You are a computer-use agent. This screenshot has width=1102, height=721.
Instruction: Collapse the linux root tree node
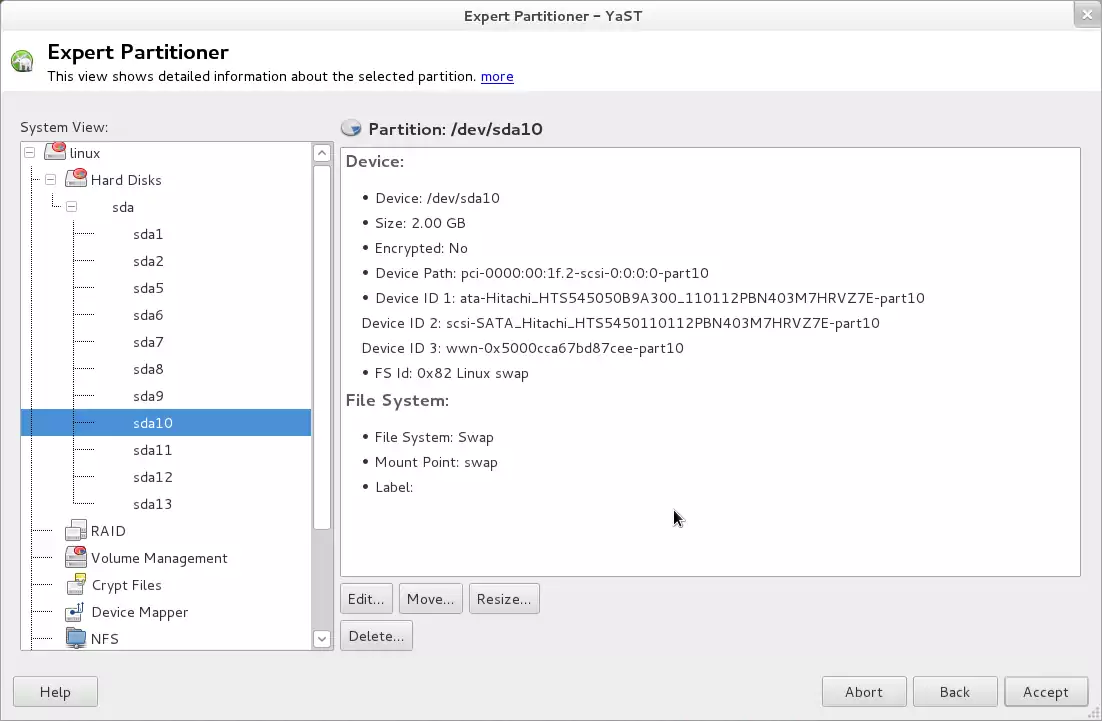click(x=29, y=153)
